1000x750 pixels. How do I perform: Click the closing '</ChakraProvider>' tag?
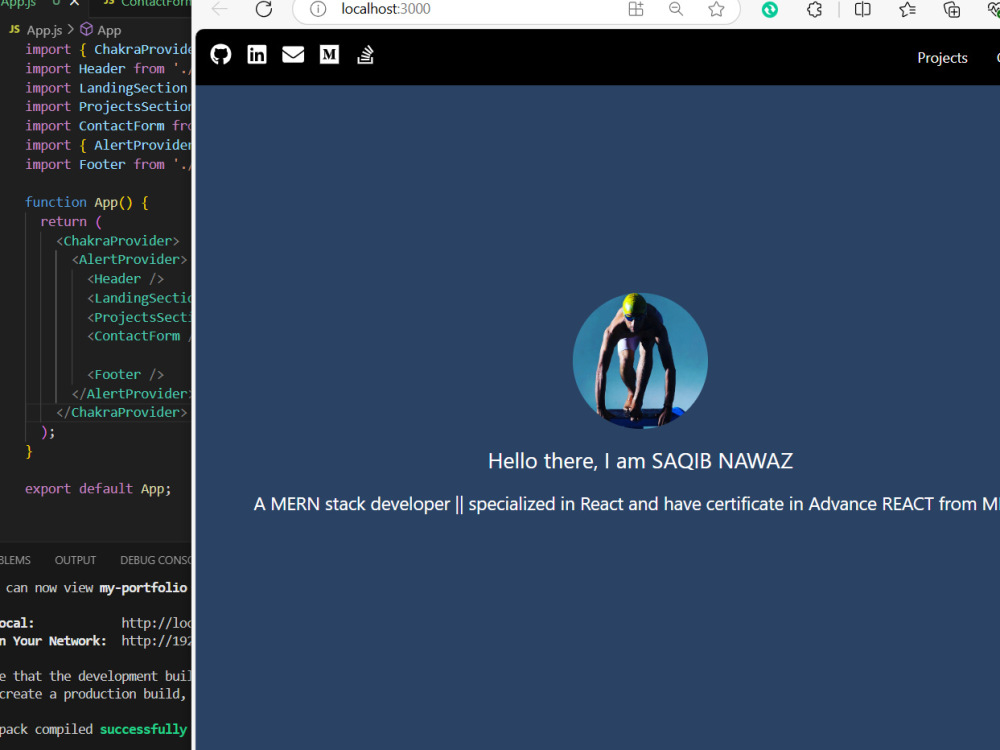[122, 413]
